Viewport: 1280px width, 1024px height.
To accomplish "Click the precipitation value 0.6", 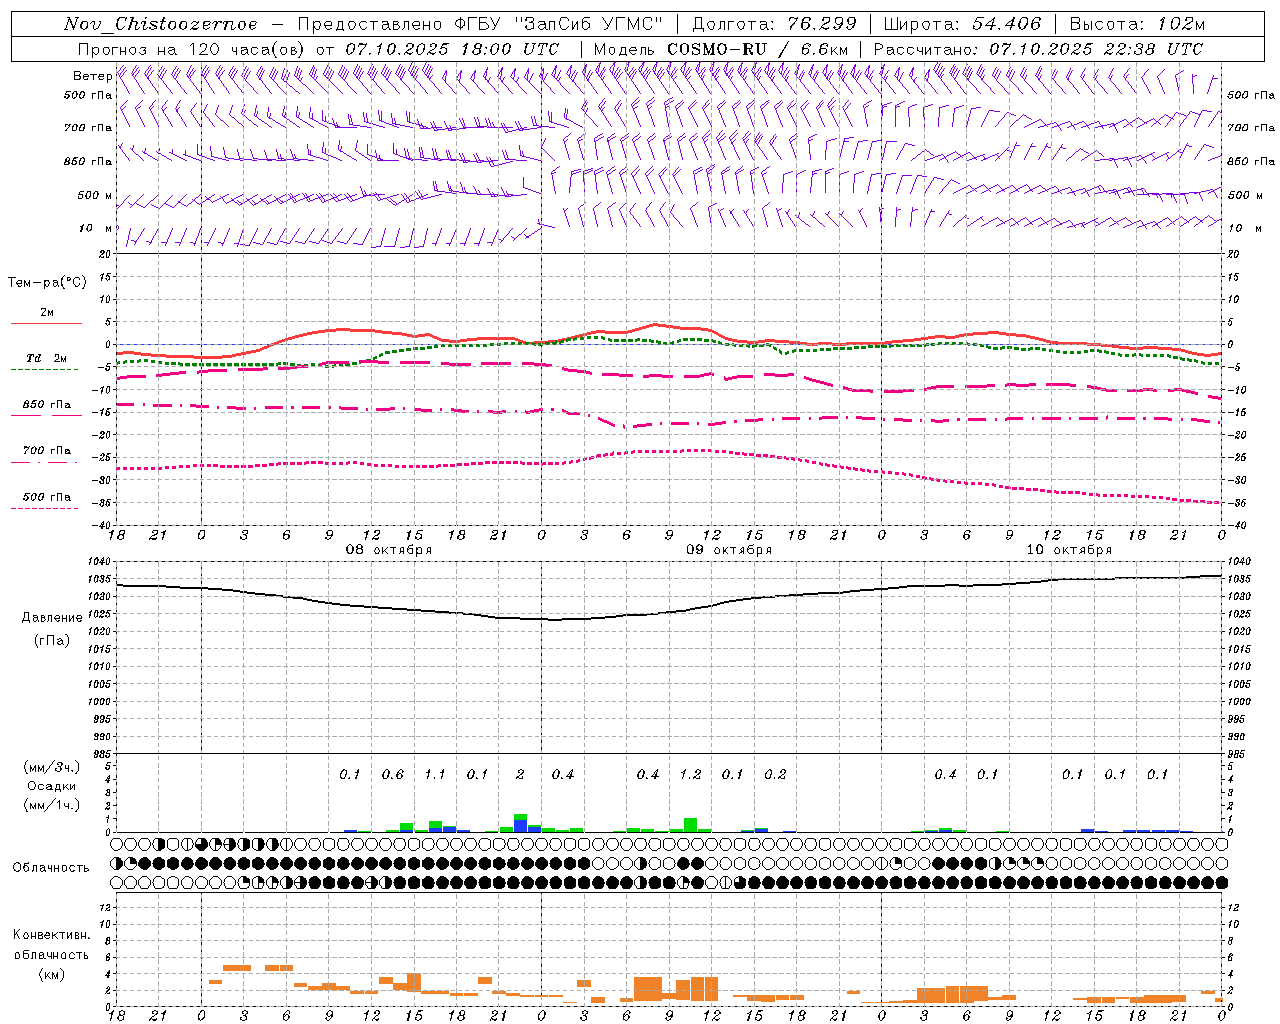I will (x=393, y=774).
